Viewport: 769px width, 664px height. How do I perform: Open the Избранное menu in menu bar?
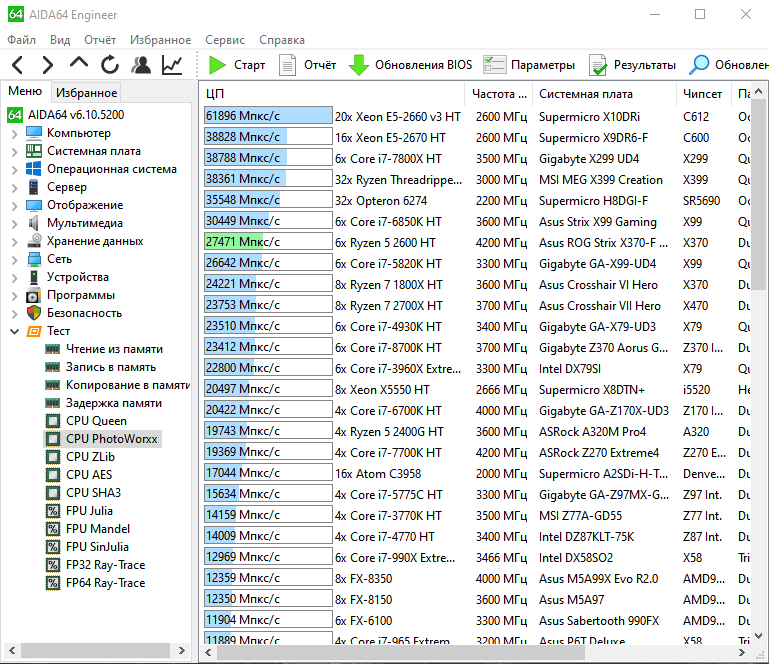(160, 40)
